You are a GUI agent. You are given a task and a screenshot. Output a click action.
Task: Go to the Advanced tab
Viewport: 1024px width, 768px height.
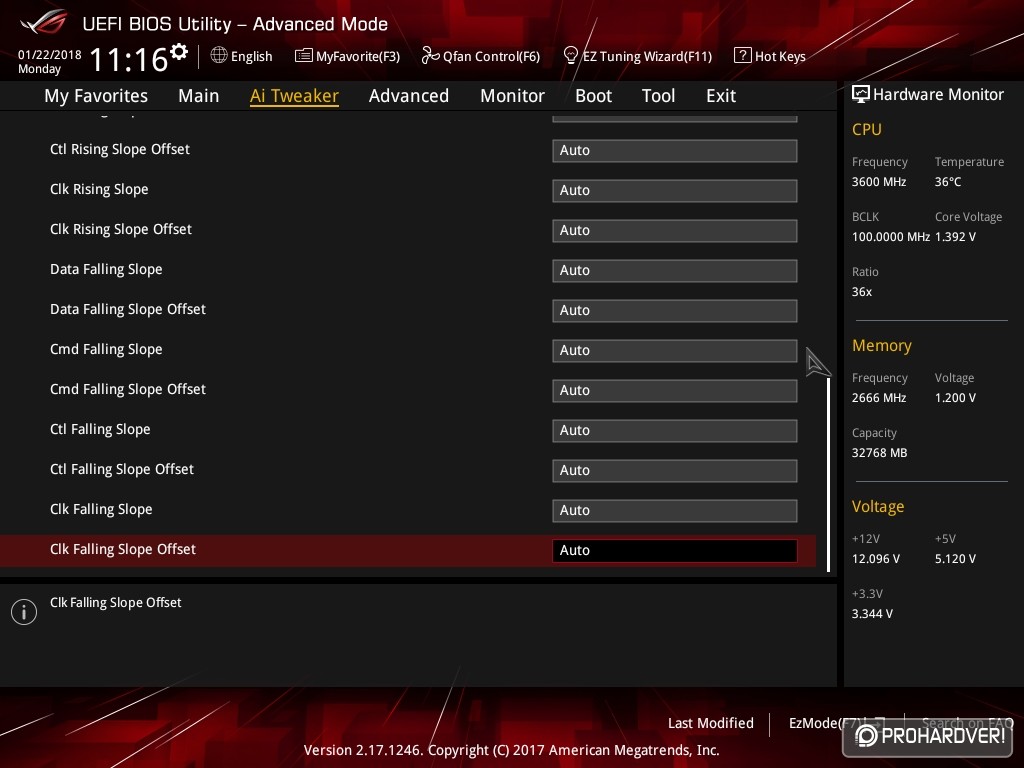(409, 96)
